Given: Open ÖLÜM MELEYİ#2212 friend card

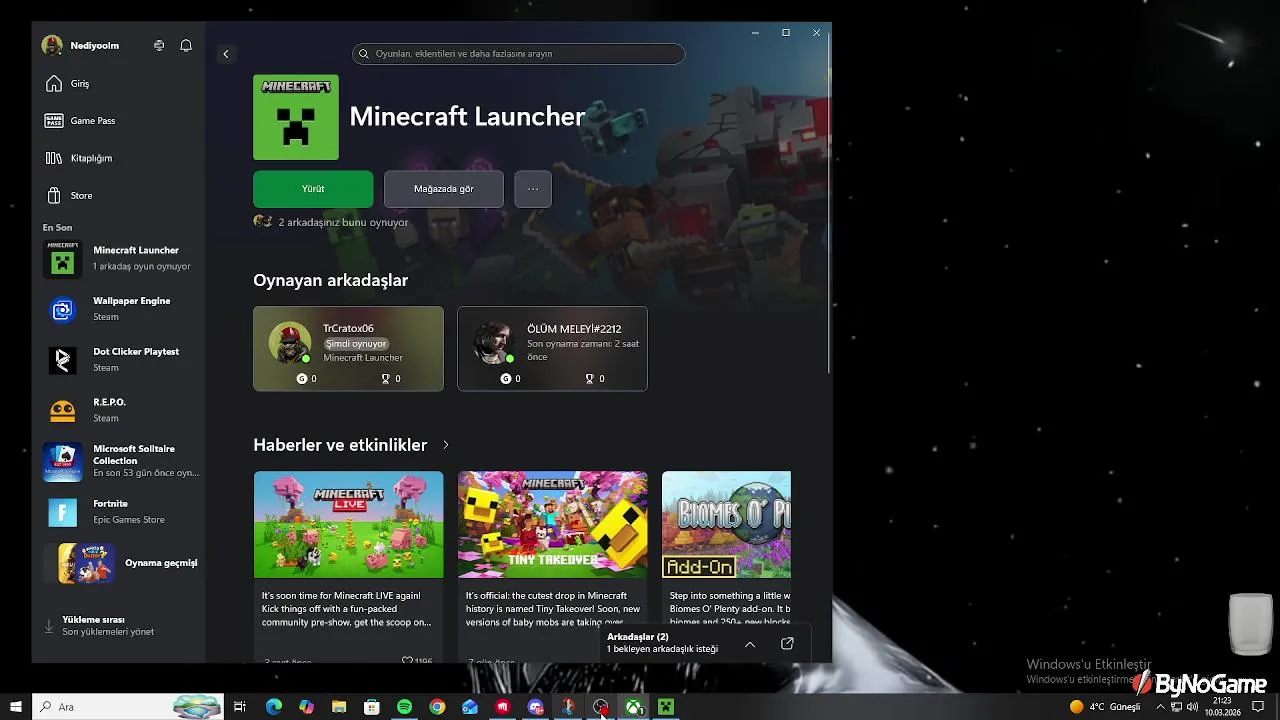Looking at the screenshot, I should pos(552,348).
